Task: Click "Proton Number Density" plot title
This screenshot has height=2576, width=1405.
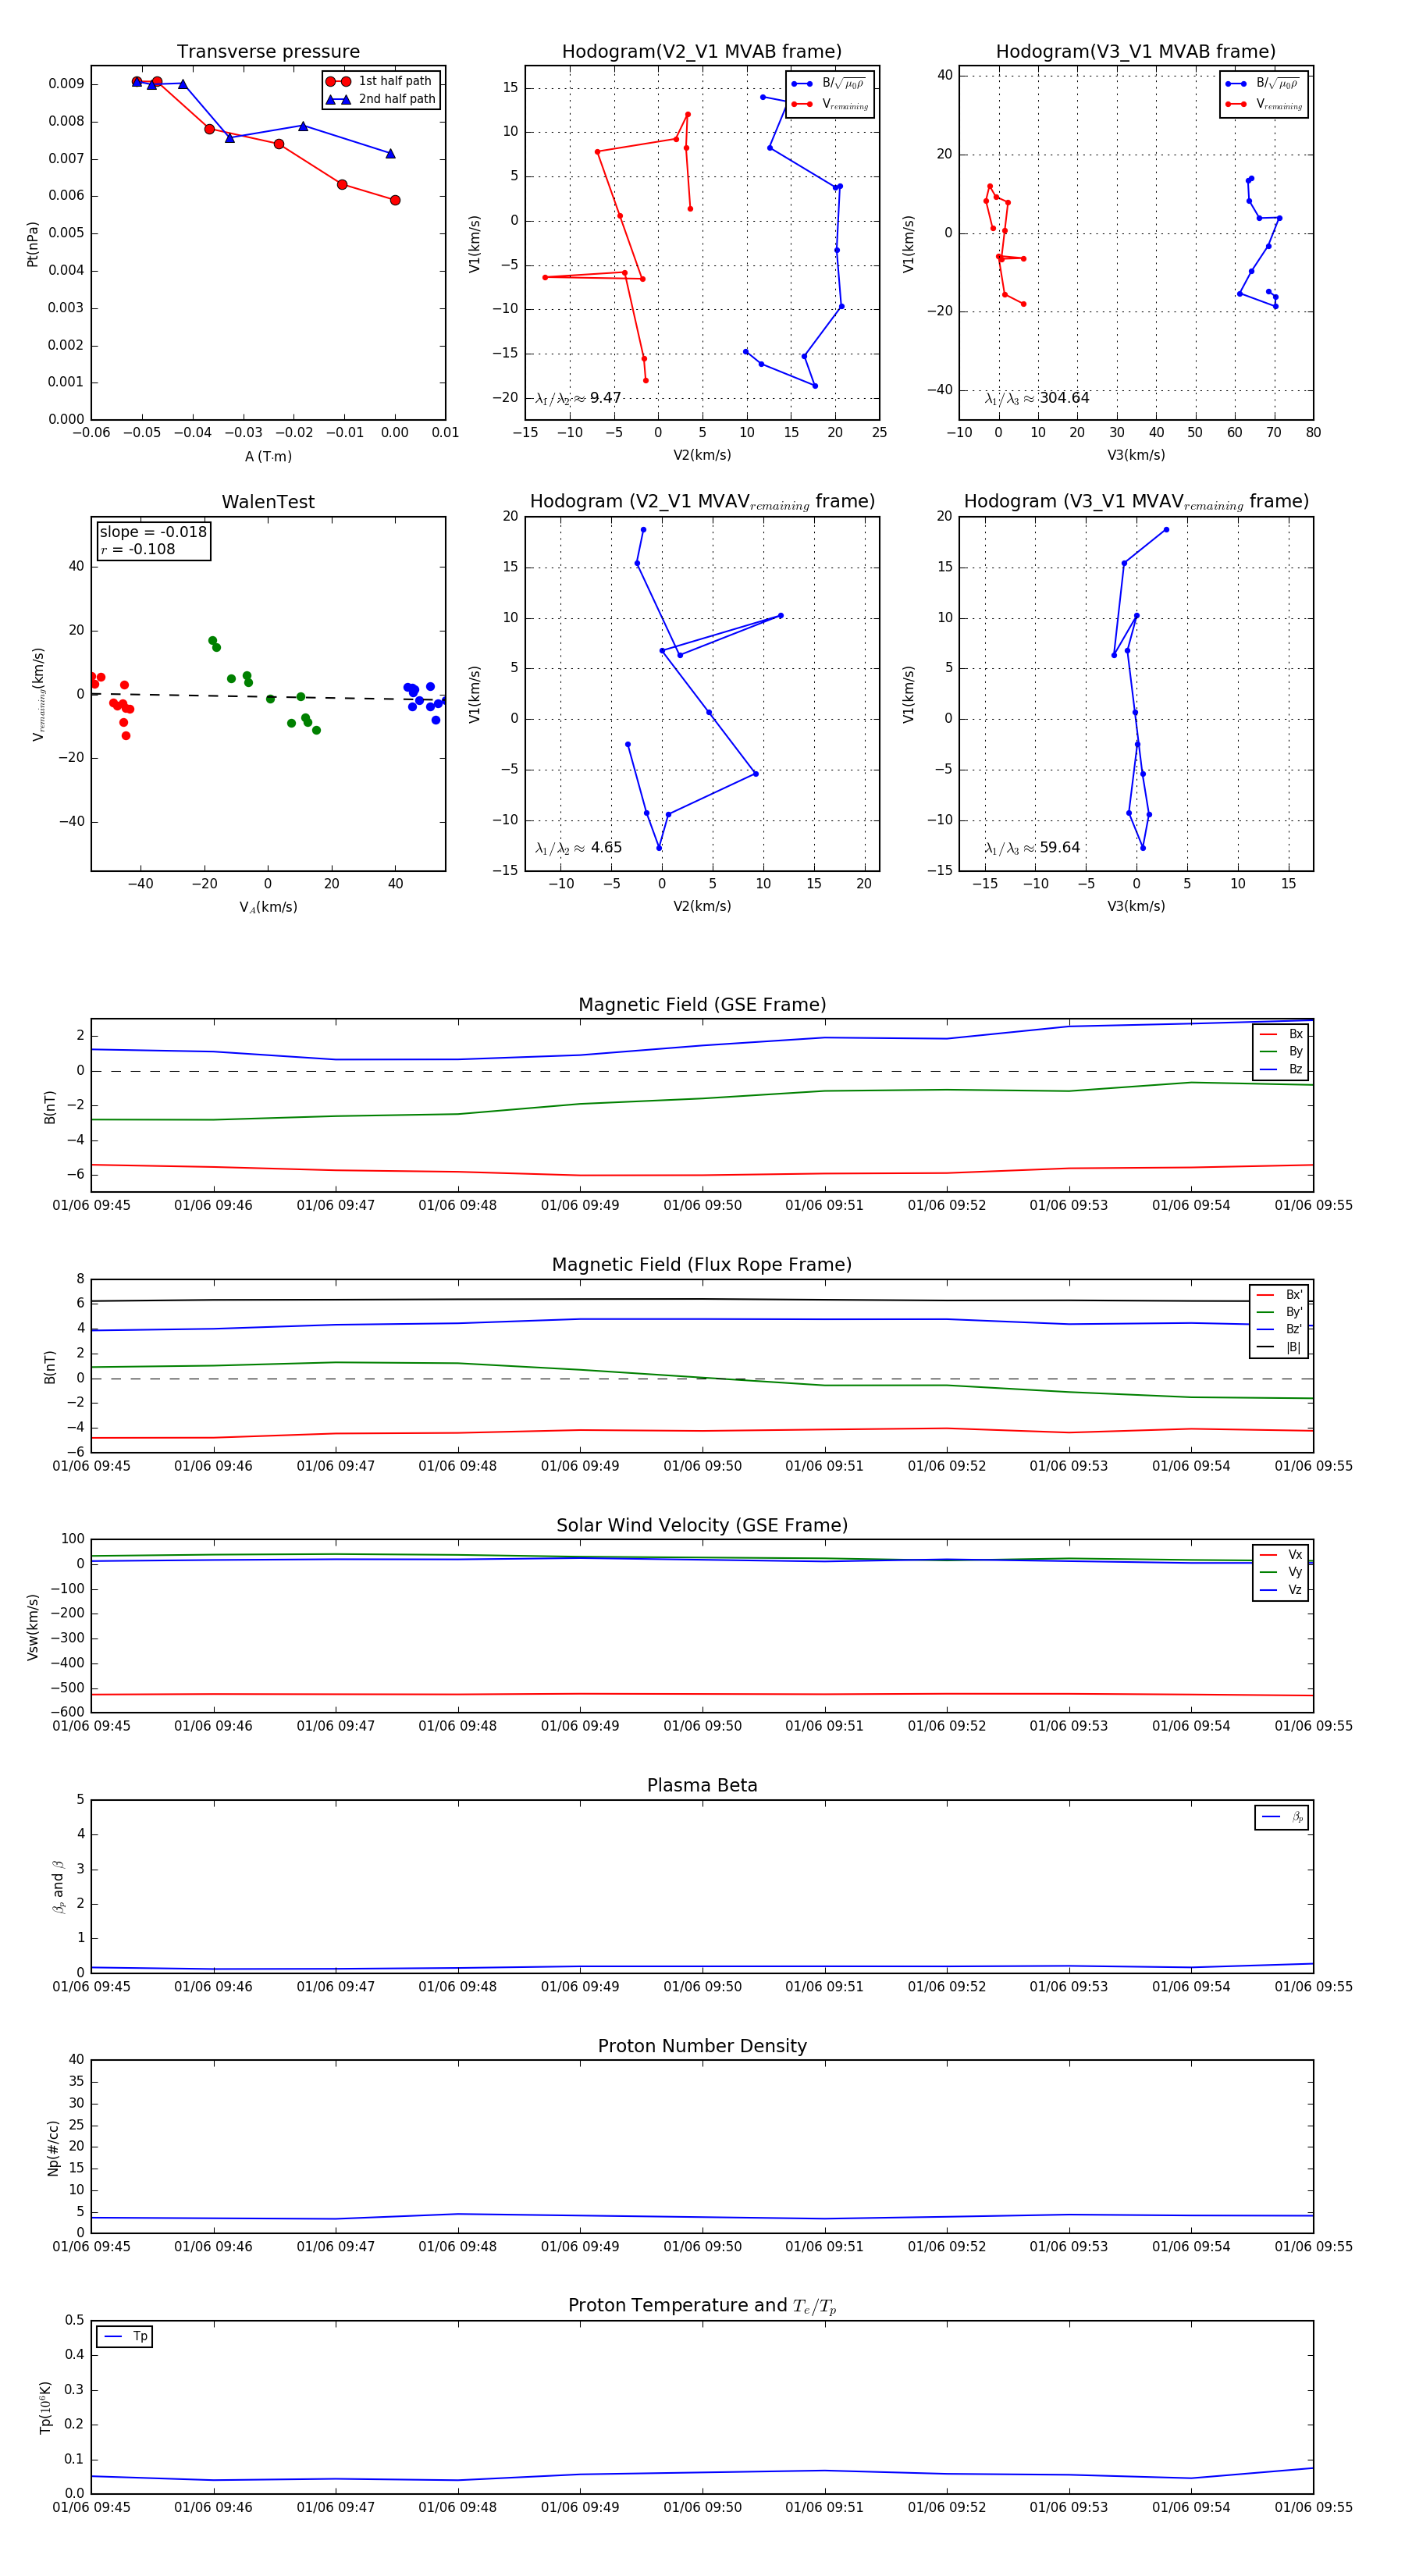Action: pos(702,2046)
